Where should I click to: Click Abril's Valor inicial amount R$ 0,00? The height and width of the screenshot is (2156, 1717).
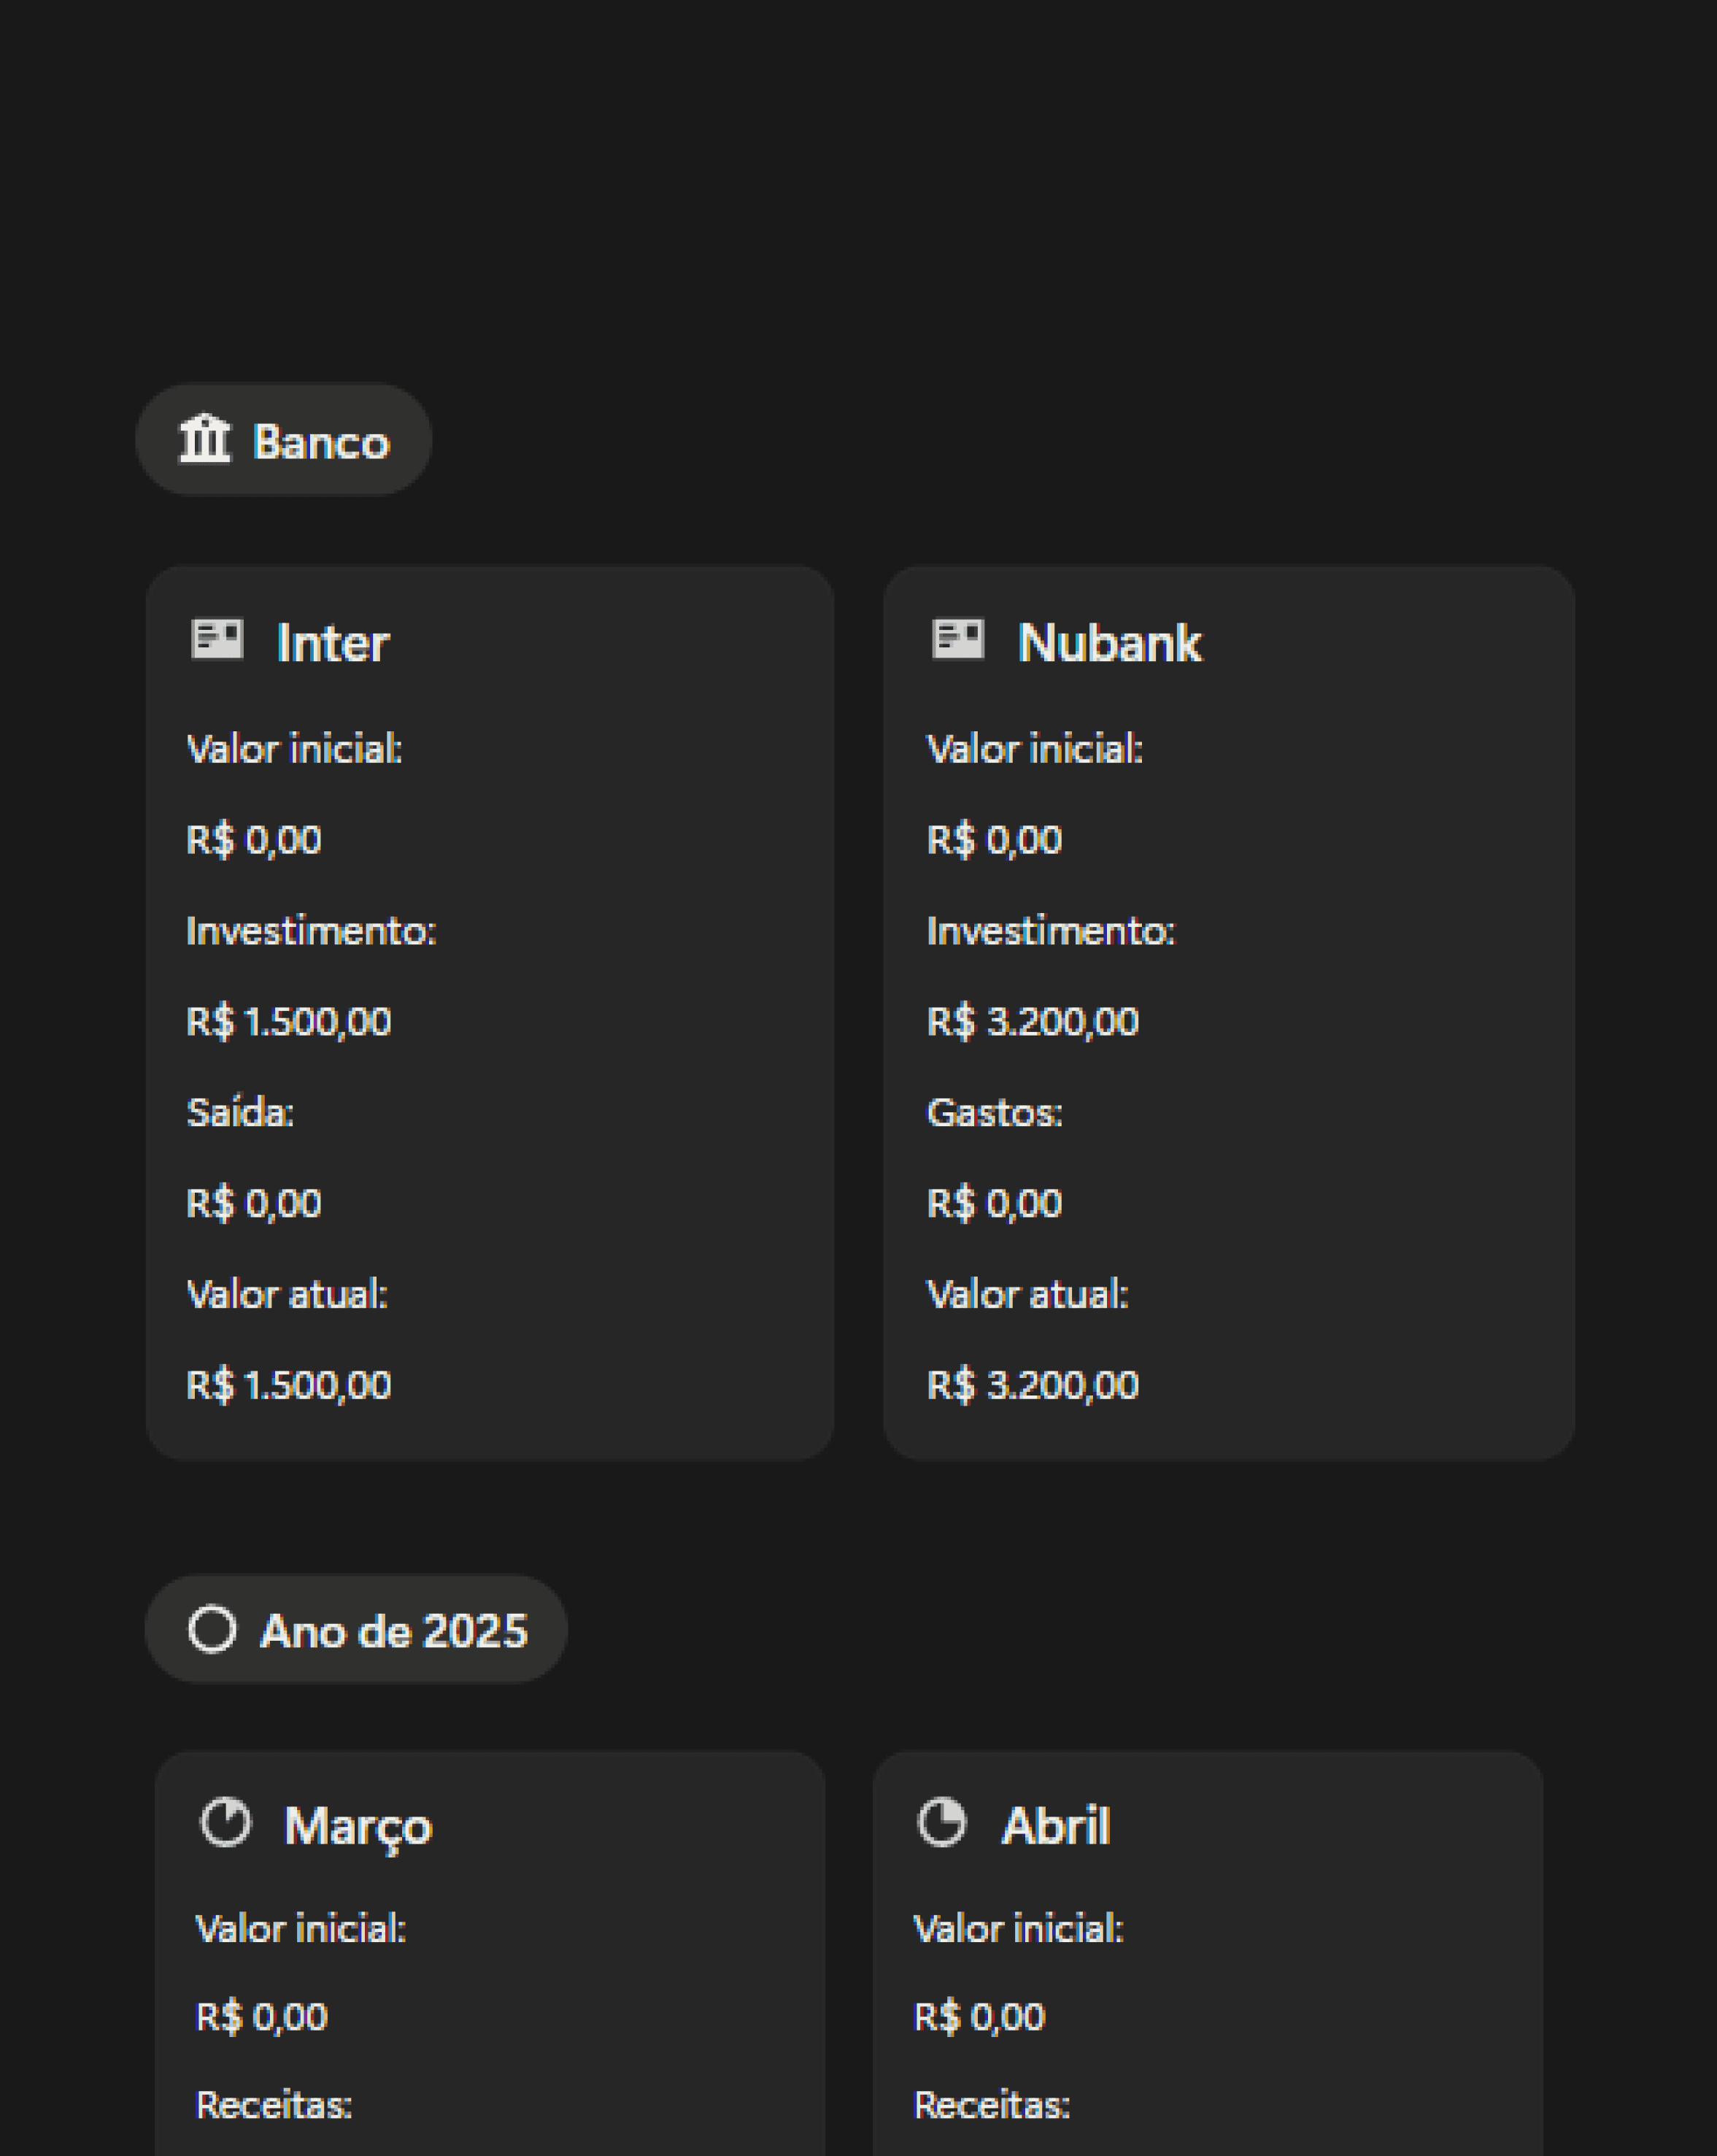(x=979, y=2016)
